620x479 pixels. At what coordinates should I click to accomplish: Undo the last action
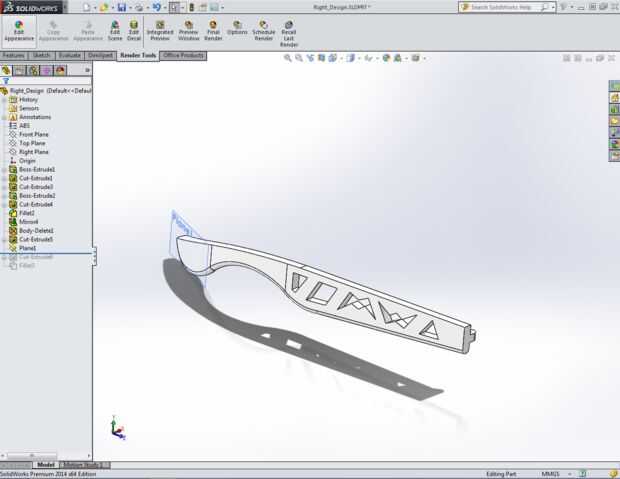coord(157,7)
